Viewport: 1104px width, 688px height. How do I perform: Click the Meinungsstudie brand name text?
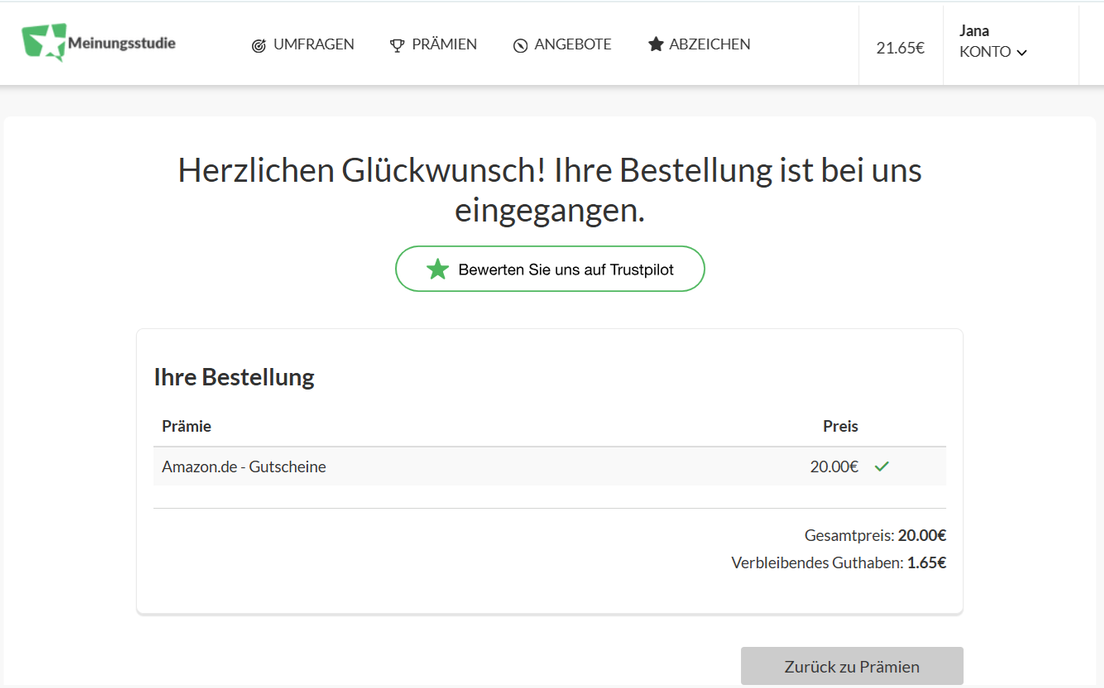point(122,43)
